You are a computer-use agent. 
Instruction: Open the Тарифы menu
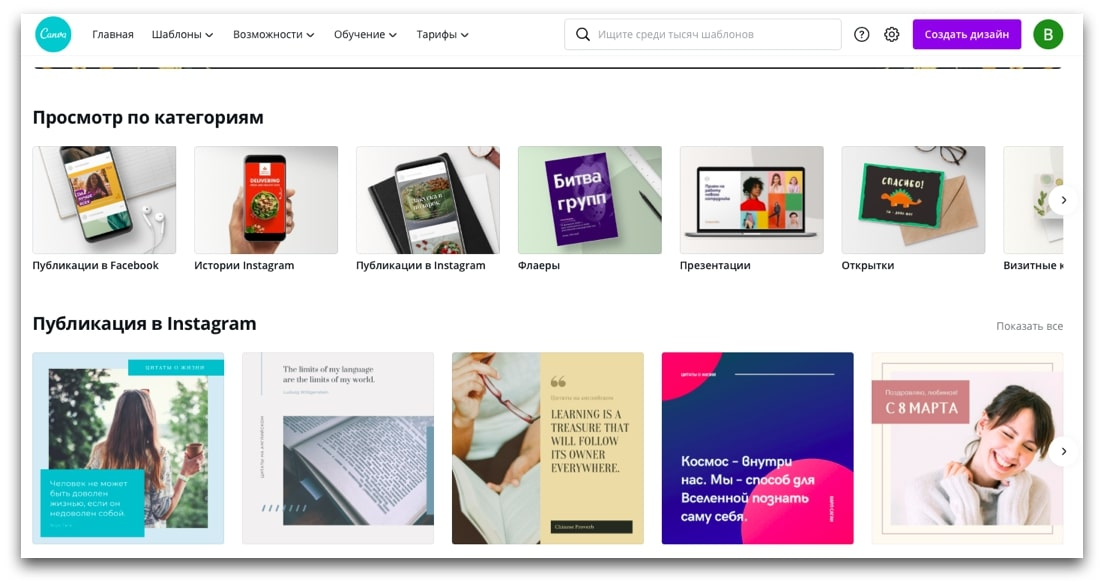click(442, 34)
